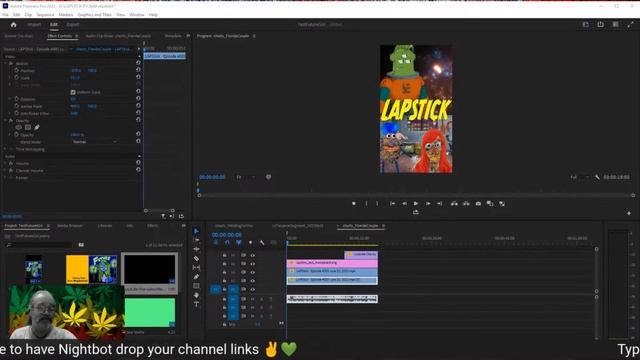Image resolution: width=640 pixels, height=360 pixels.
Task: Expand the Time Remapping group
Action: tap(5, 149)
